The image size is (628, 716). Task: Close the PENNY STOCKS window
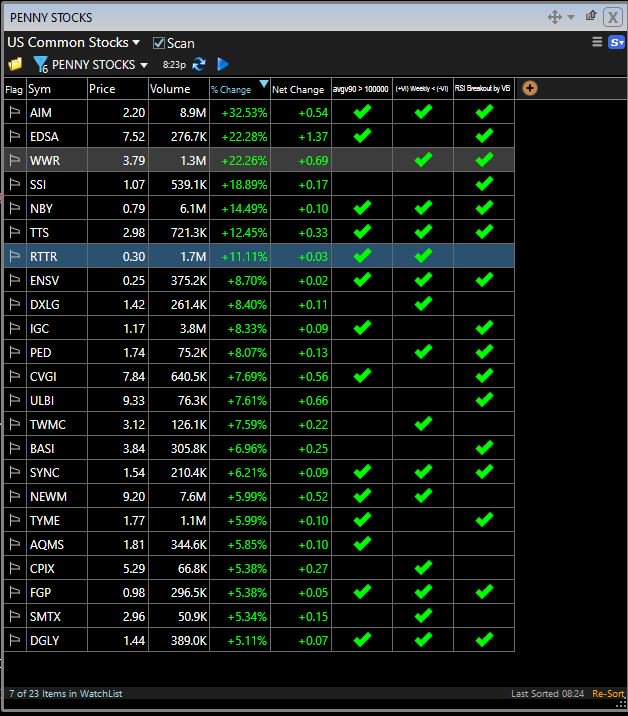(x=613, y=18)
